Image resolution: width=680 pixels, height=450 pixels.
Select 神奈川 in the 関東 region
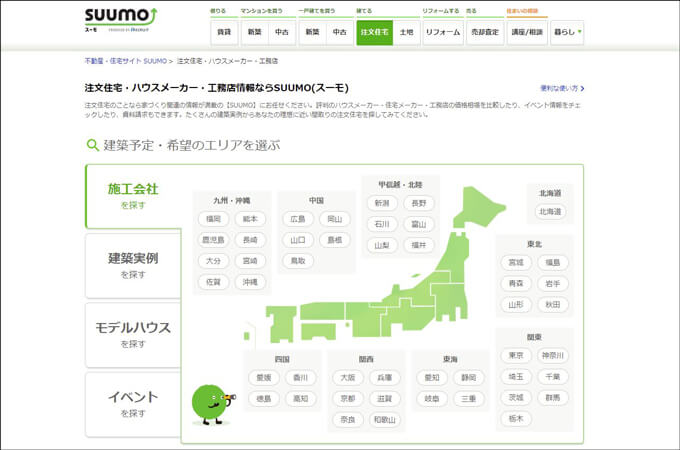coord(552,355)
